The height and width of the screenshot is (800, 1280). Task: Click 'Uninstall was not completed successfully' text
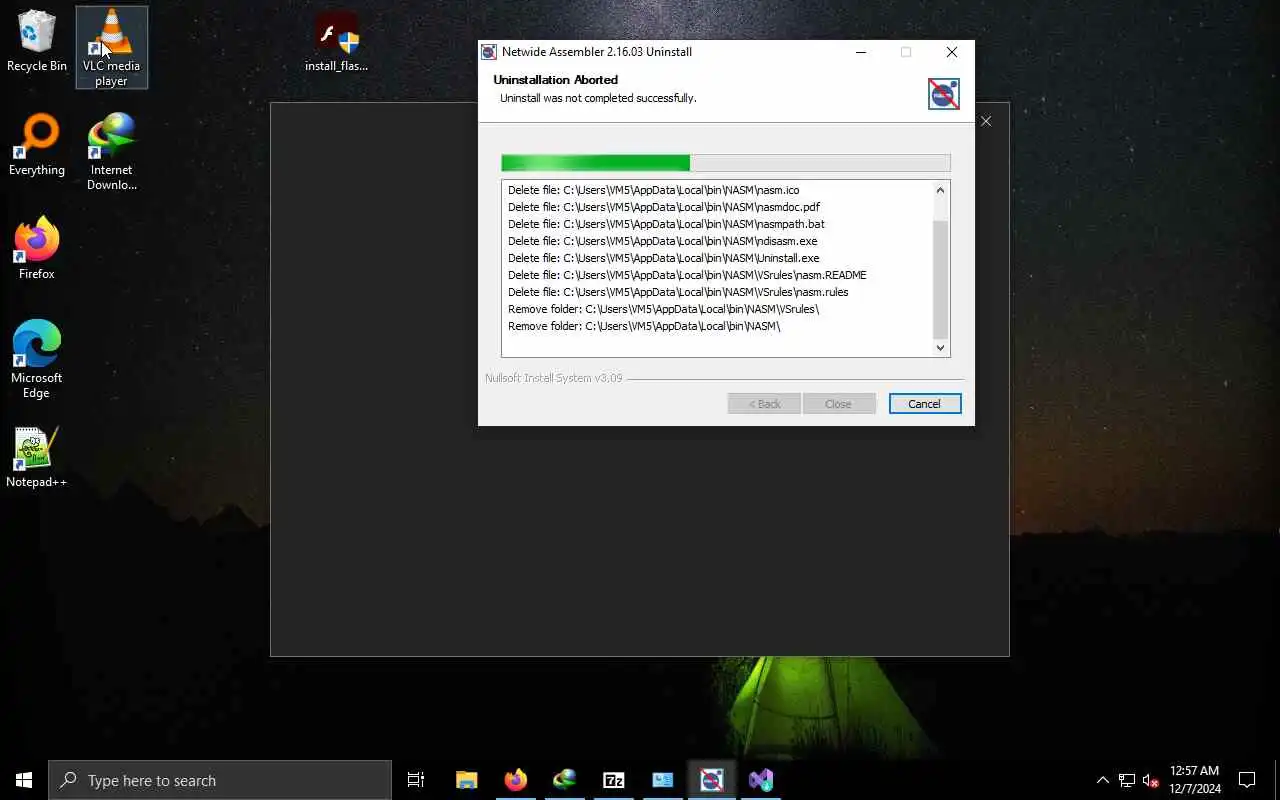pos(598,98)
